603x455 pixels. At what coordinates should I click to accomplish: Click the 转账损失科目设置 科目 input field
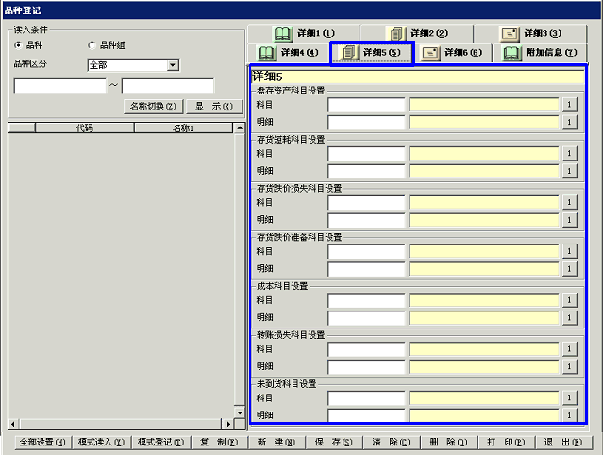(x=366, y=349)
